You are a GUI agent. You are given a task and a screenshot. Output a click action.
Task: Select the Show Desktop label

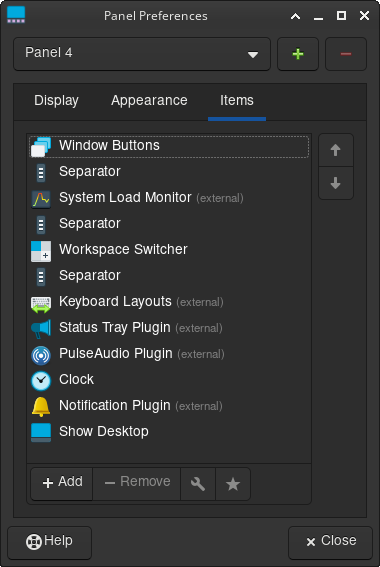click(104, 432)
